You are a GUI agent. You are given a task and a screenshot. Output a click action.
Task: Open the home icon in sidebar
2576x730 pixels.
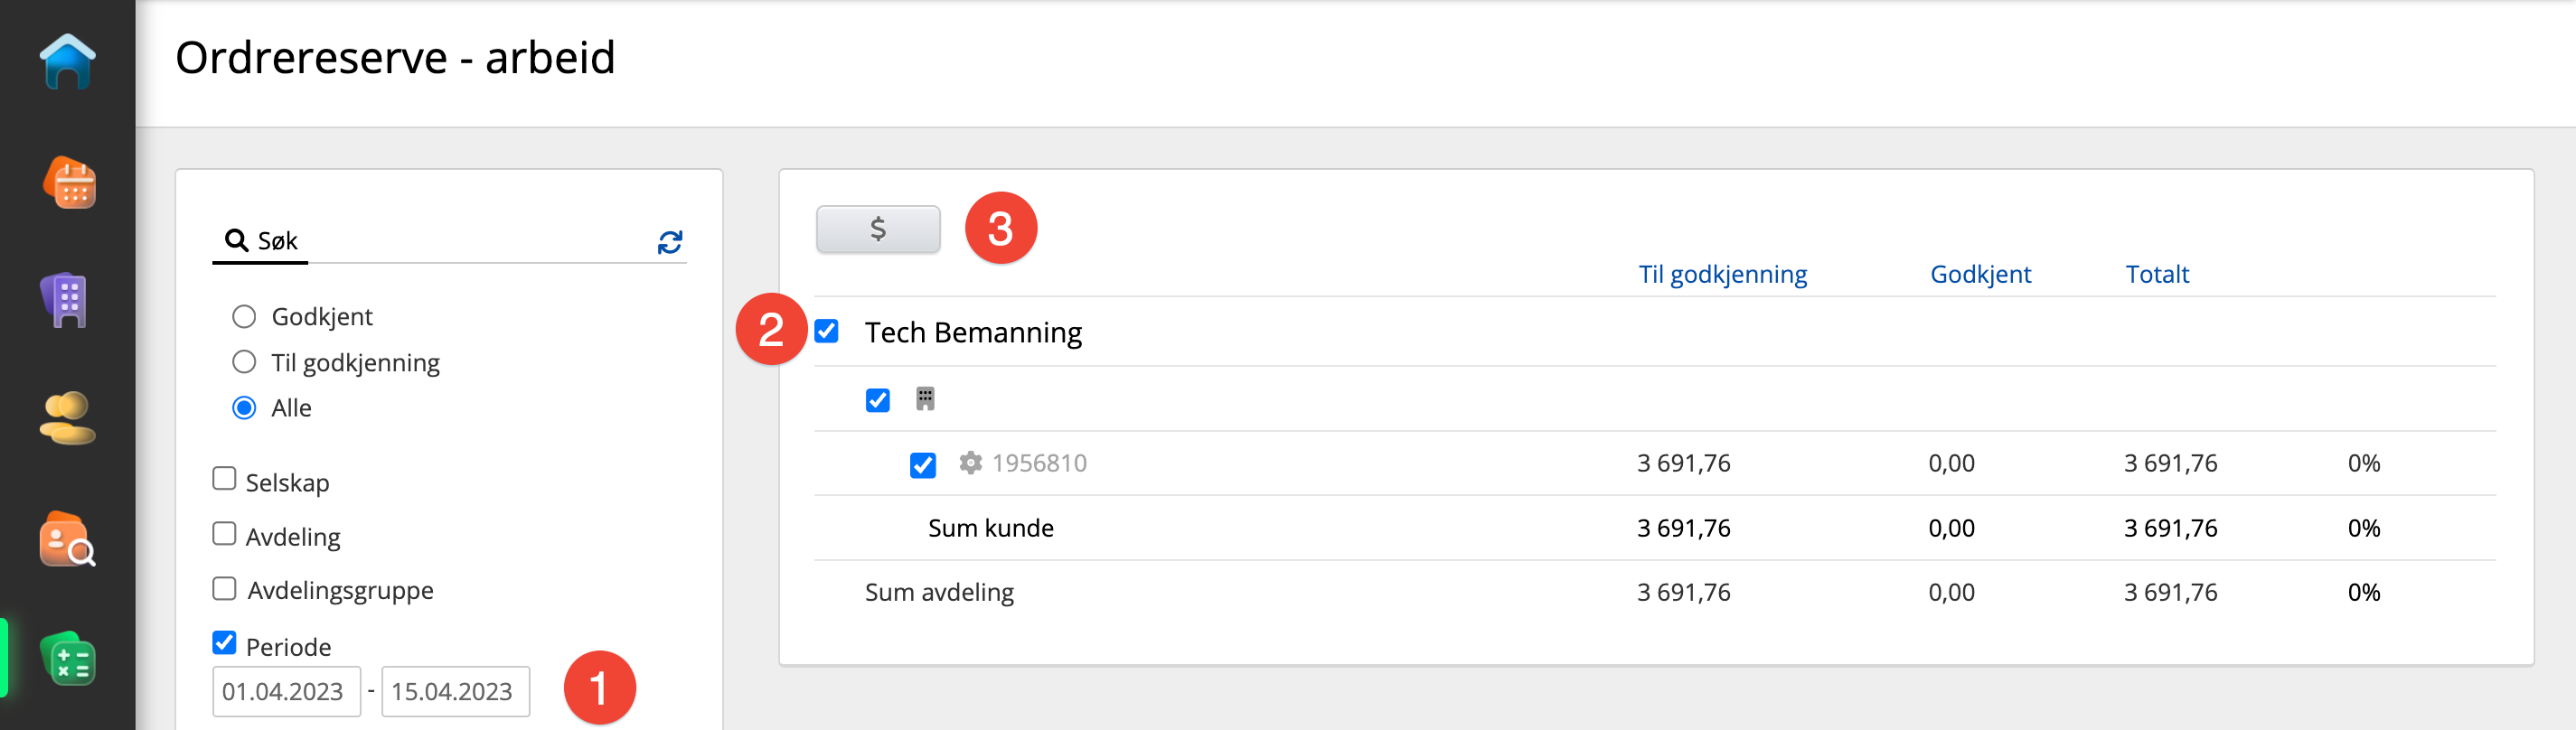coord(68,62)
